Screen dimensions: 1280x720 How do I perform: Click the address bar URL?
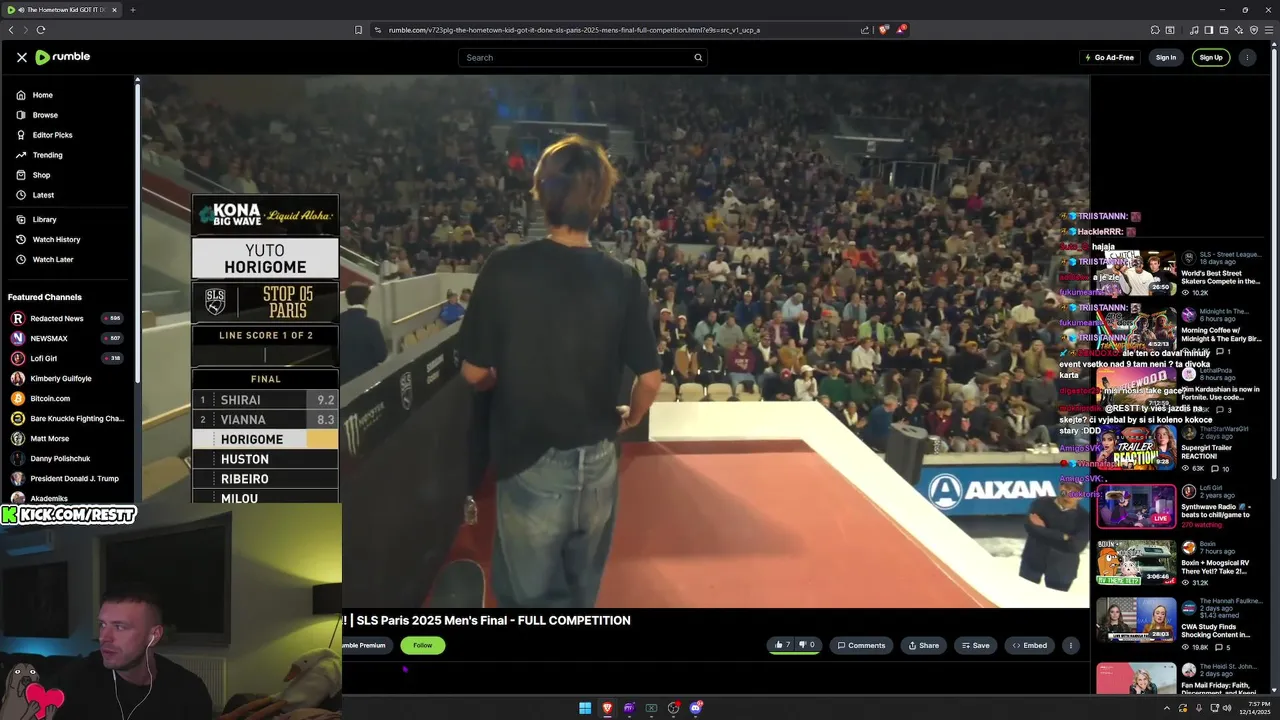point(574,30)
